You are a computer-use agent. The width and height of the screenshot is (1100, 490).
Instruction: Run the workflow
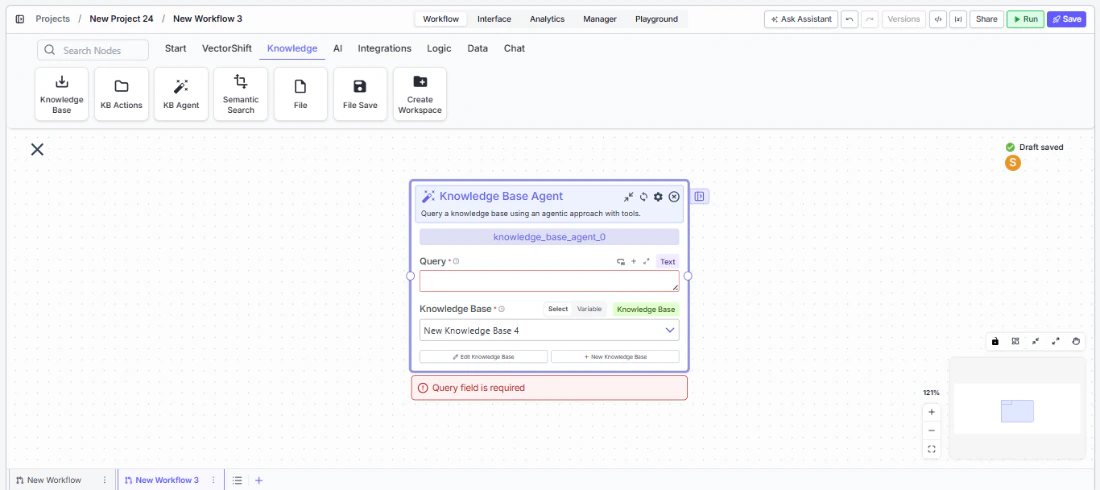coord(1026,19)
